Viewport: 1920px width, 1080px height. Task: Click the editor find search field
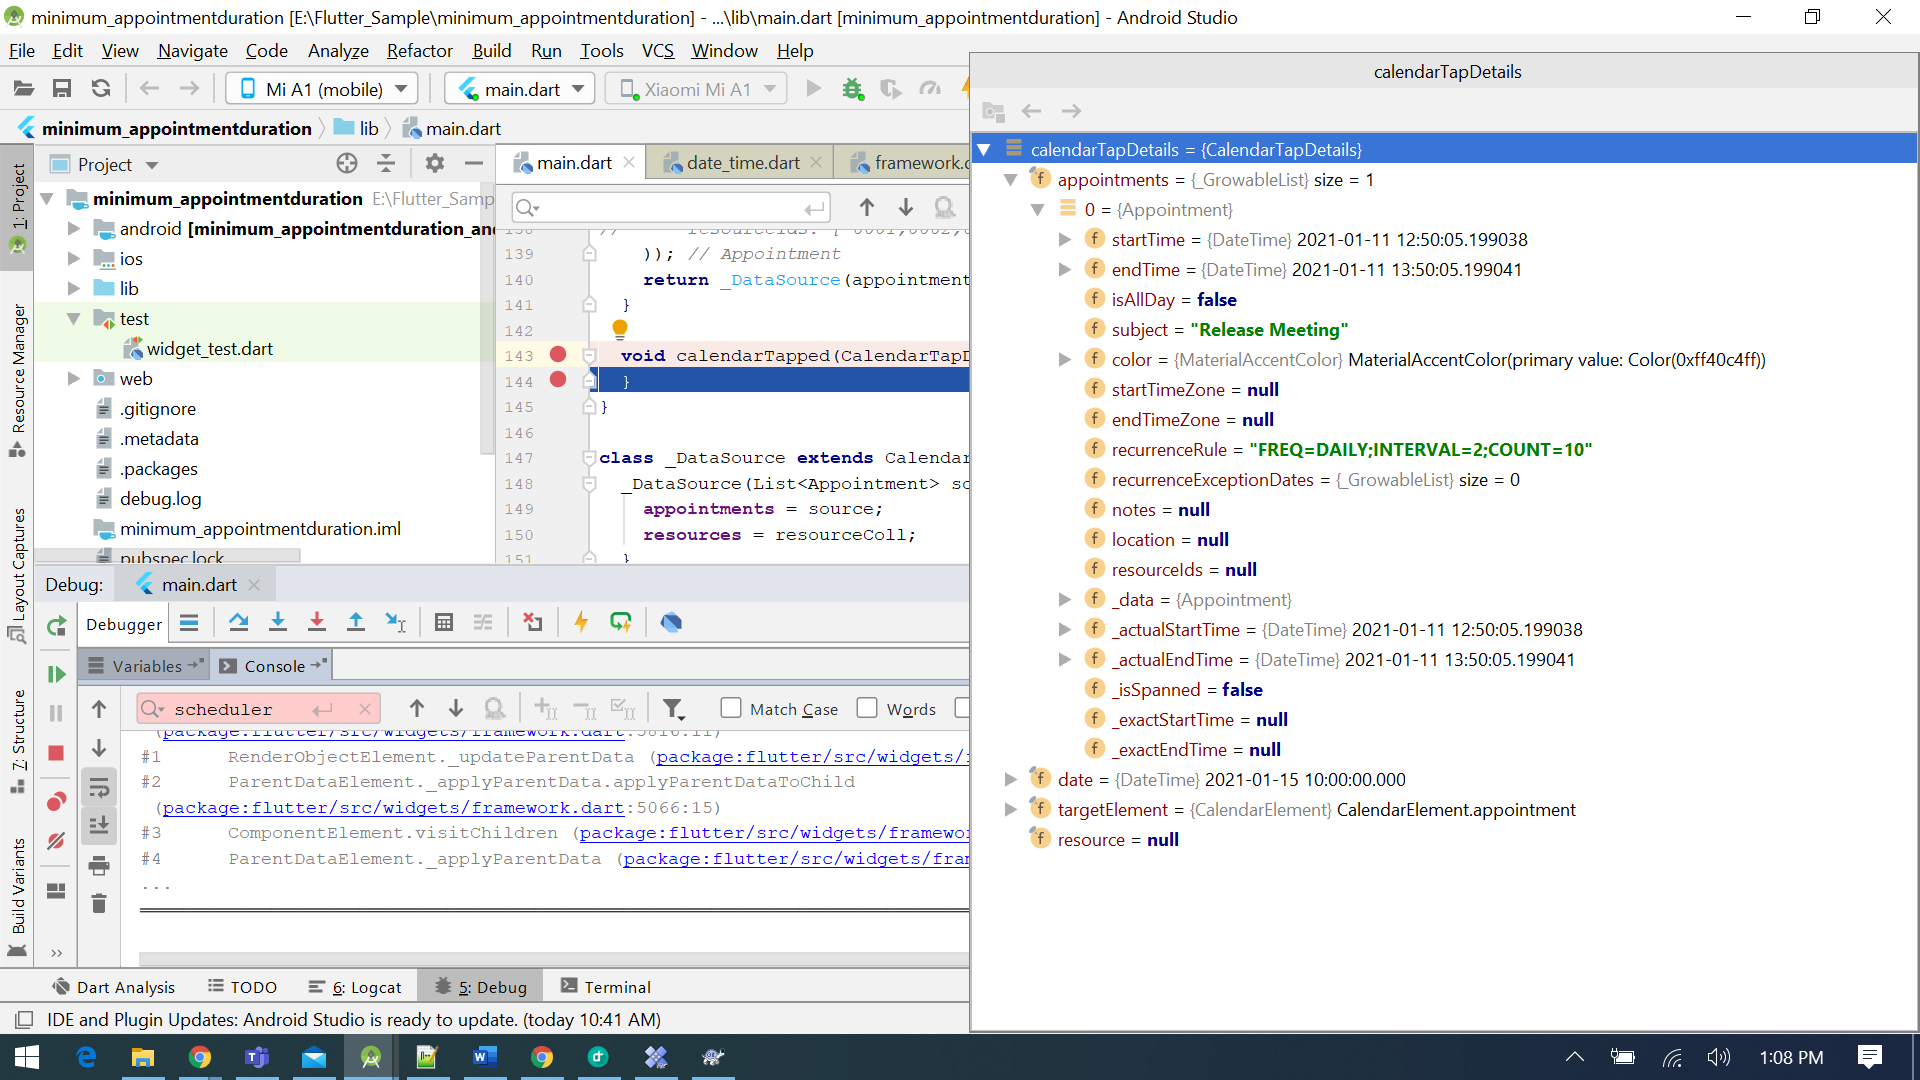(670, 208)
